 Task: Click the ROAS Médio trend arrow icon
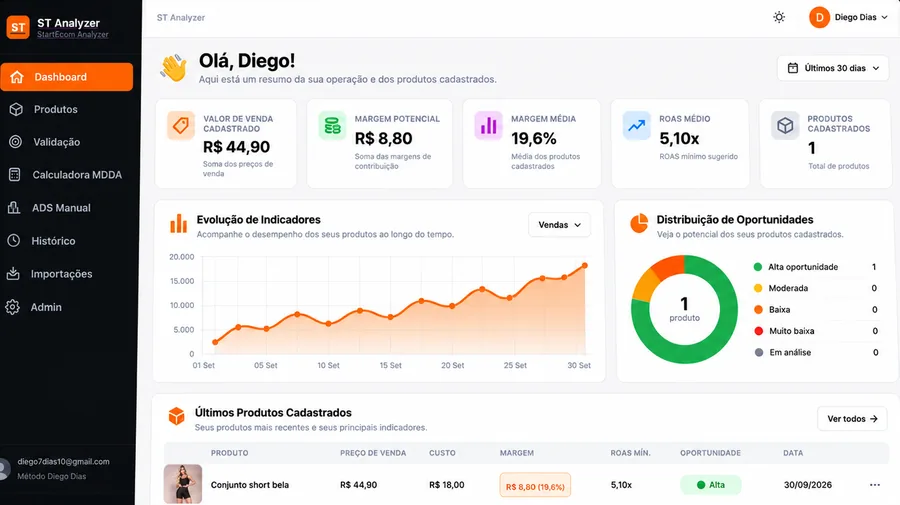click(x=637, y=126)
